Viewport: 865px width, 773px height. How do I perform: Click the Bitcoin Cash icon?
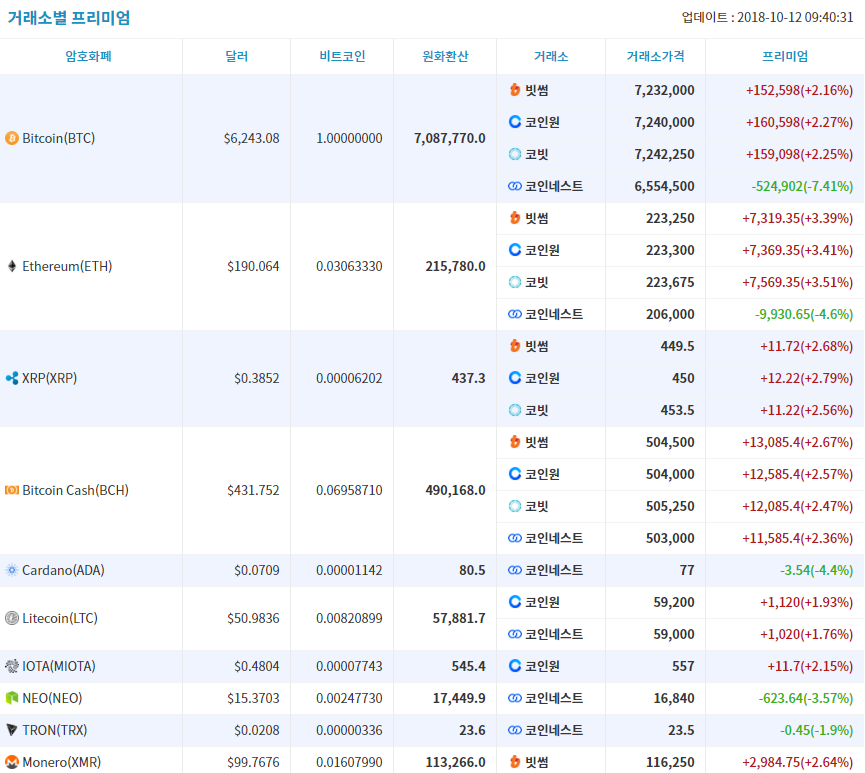point(12,490)
